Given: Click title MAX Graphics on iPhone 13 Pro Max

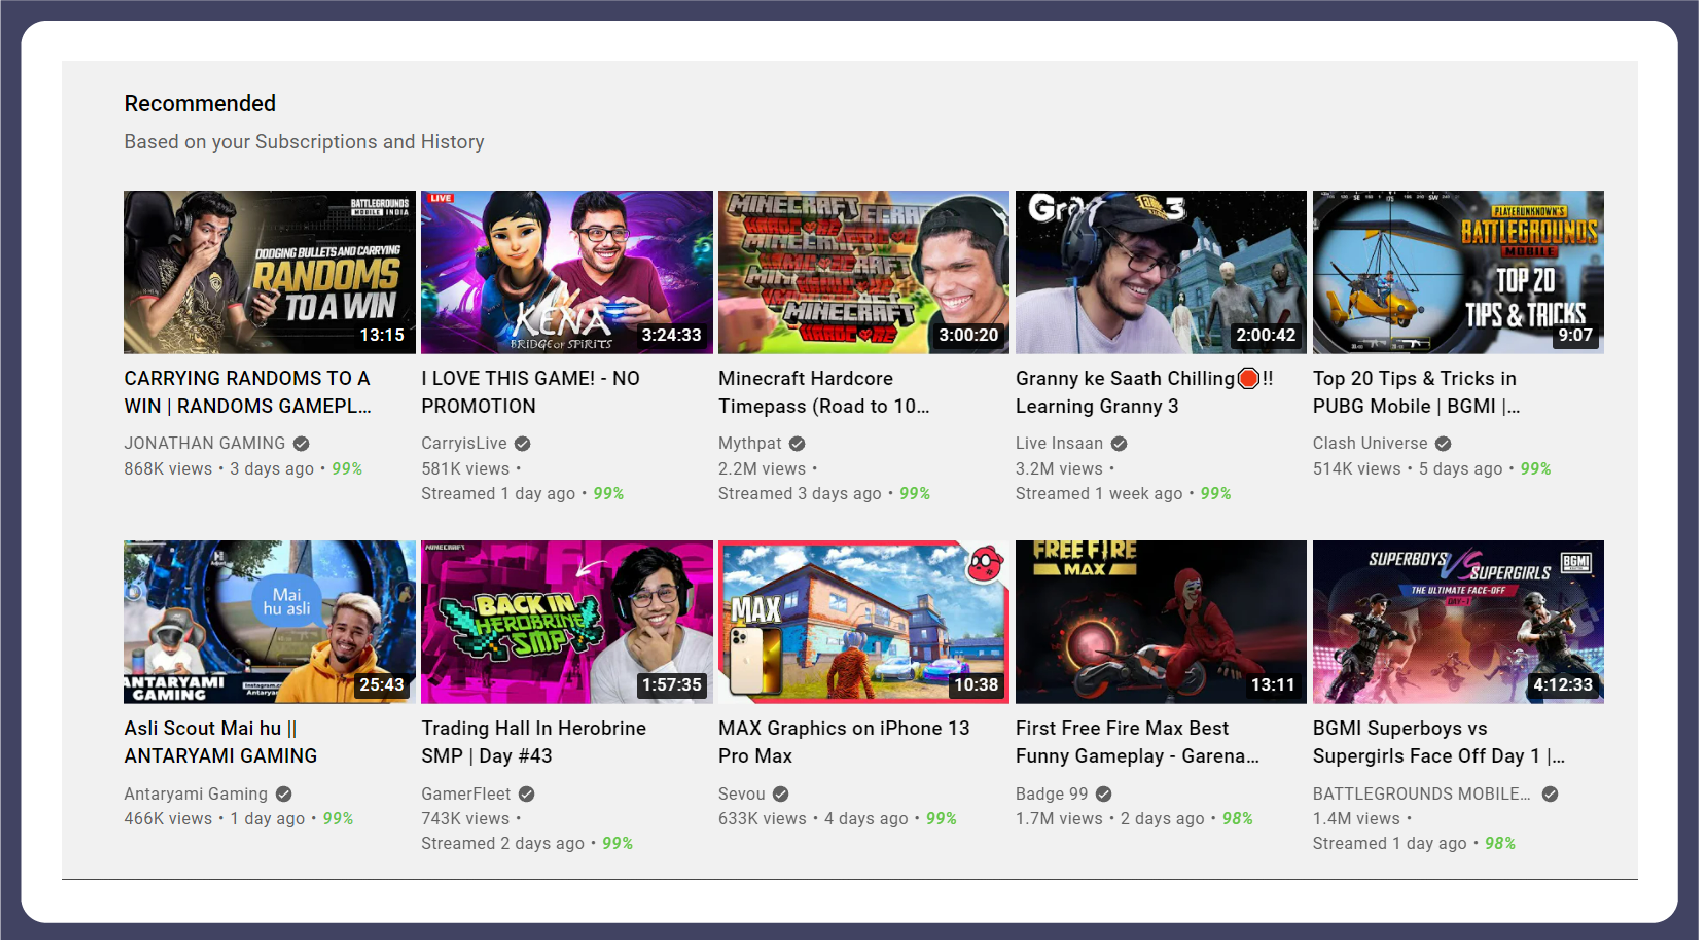Looking at the screenshot, I should click(844, 742).
